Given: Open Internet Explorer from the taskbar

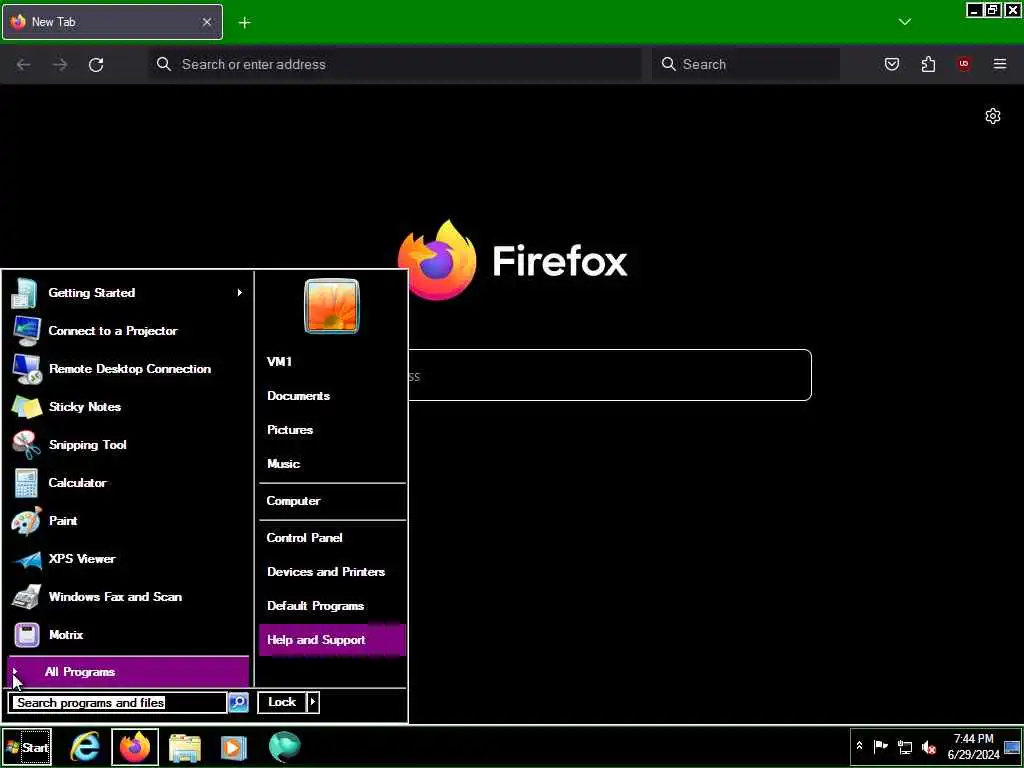Looking at the screenshot, I should click(x=85, y=746).
